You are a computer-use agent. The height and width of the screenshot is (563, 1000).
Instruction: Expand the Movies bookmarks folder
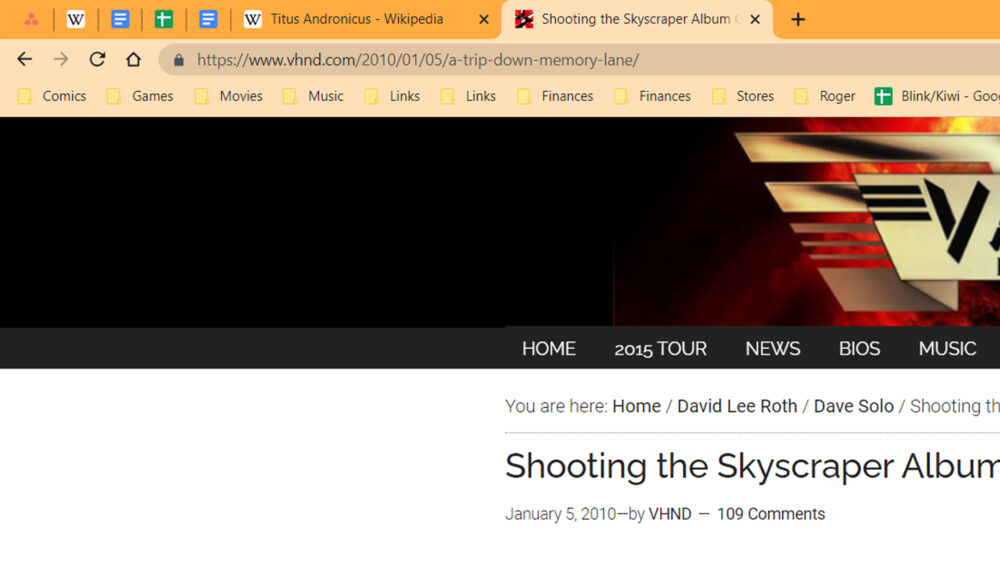pos(228,96)
